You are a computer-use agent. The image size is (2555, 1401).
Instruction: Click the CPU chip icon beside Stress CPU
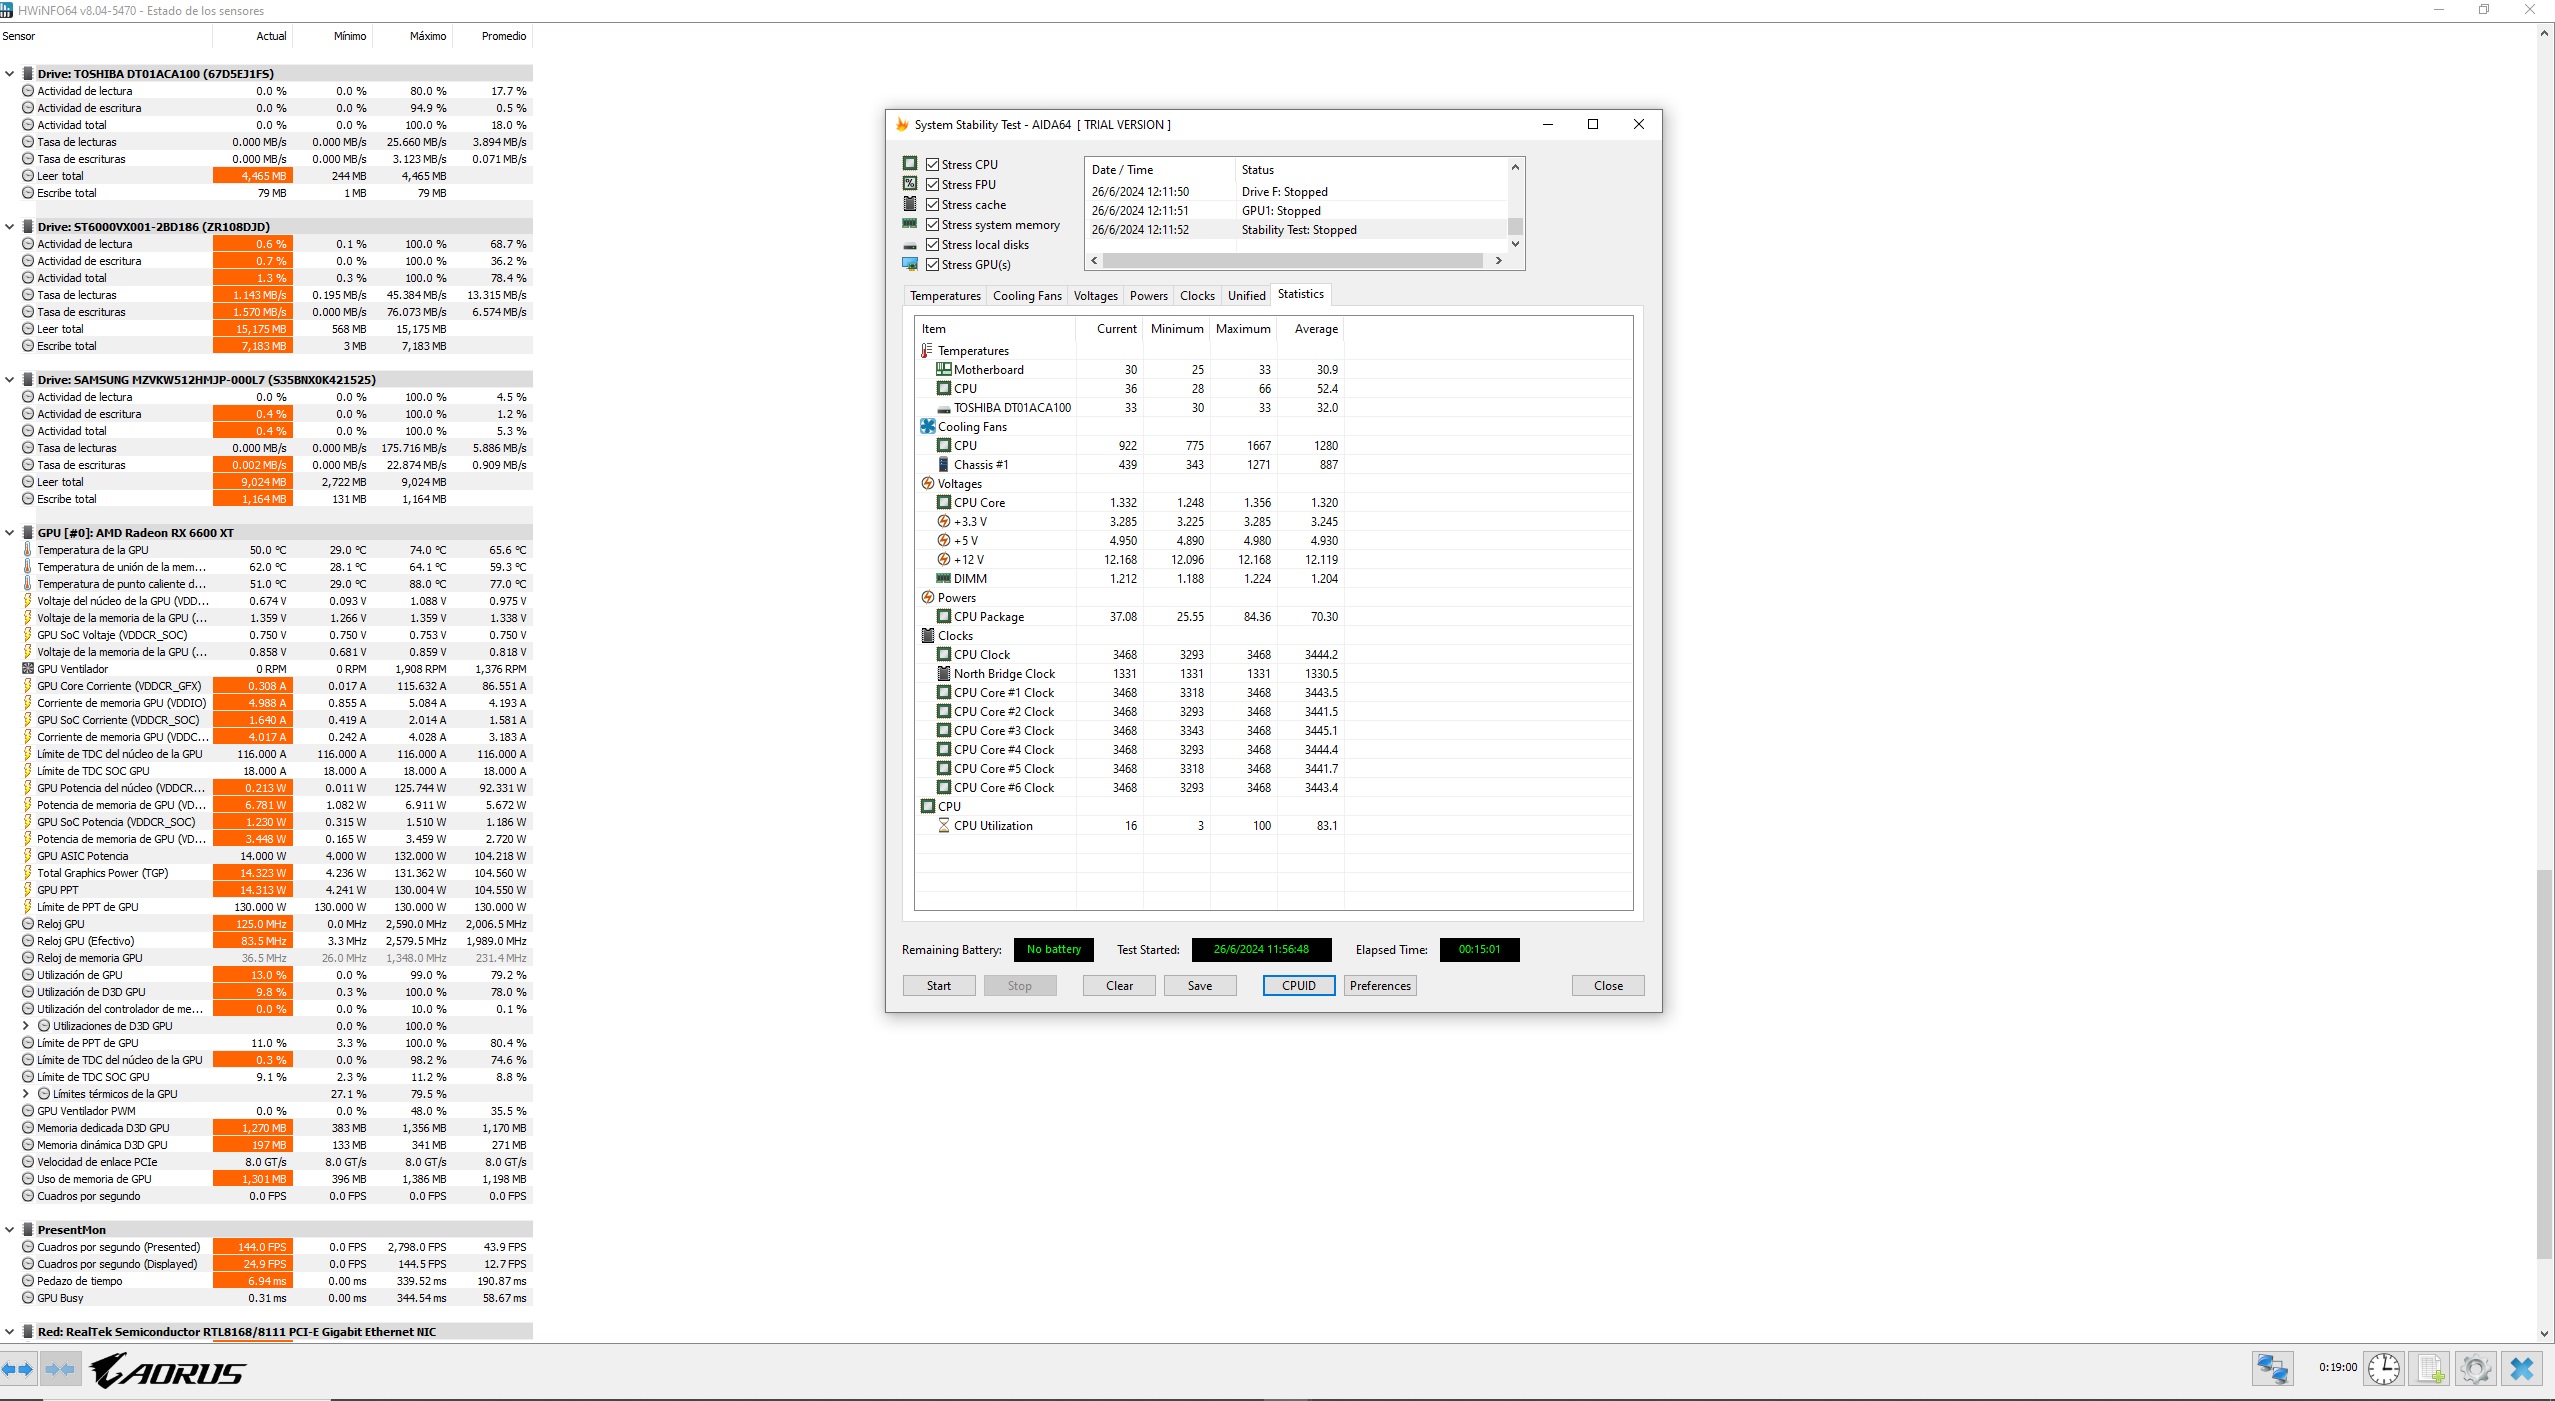tap(910, 164)
